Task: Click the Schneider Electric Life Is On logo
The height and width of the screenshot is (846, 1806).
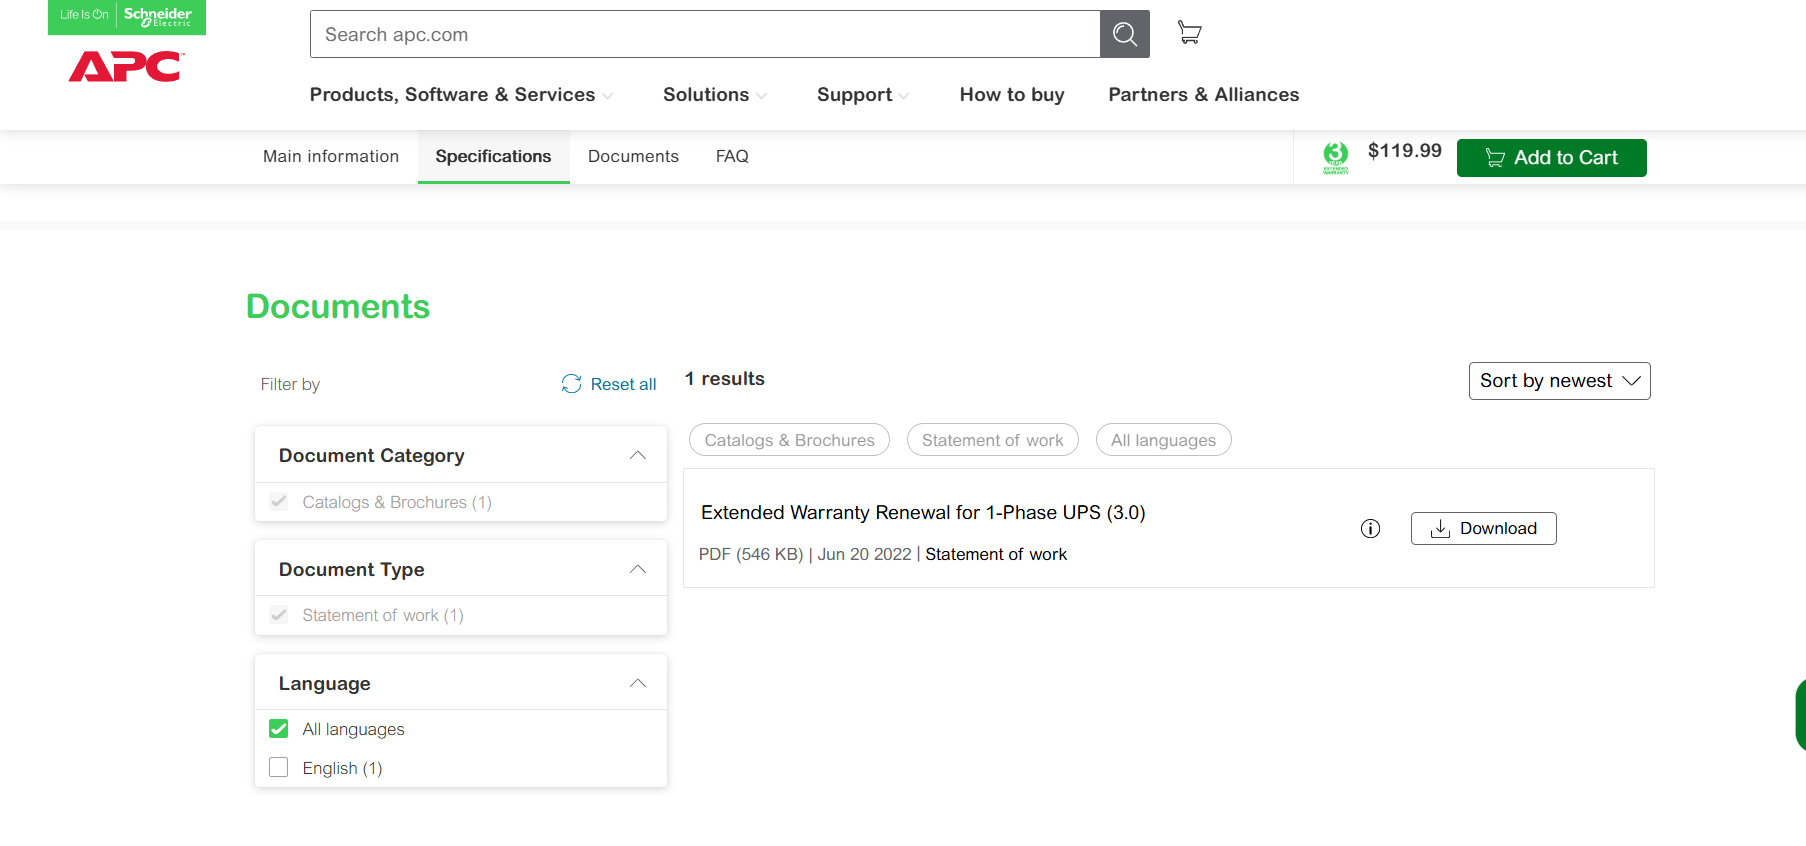Action: (127, 17)
